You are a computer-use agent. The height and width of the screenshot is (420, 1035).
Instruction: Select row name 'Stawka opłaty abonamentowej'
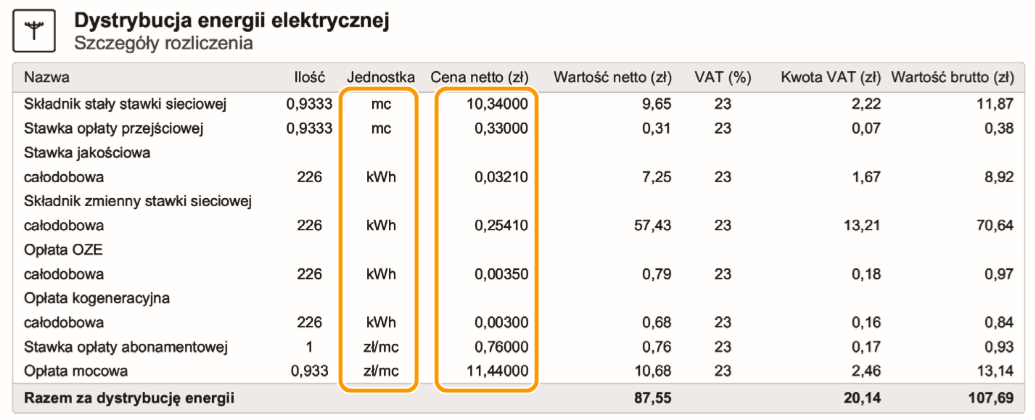[126, 347]
